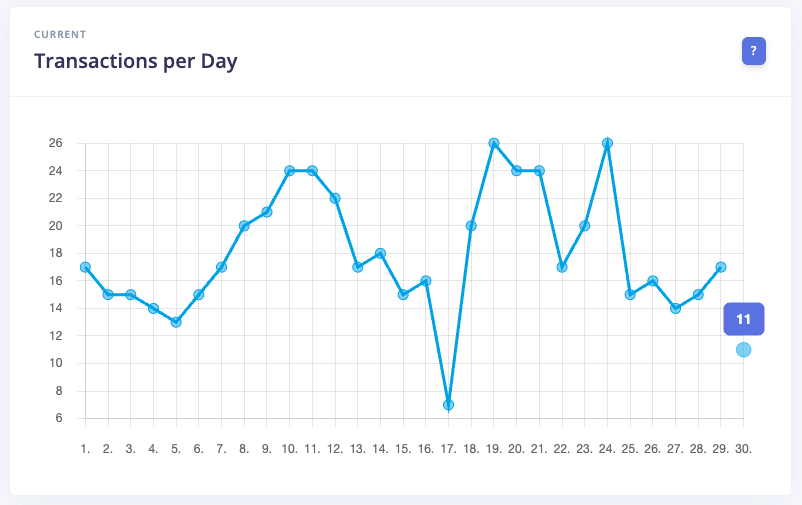Click the y-axis label 26
The image size is (802, 505).
[x=55, y=143]
